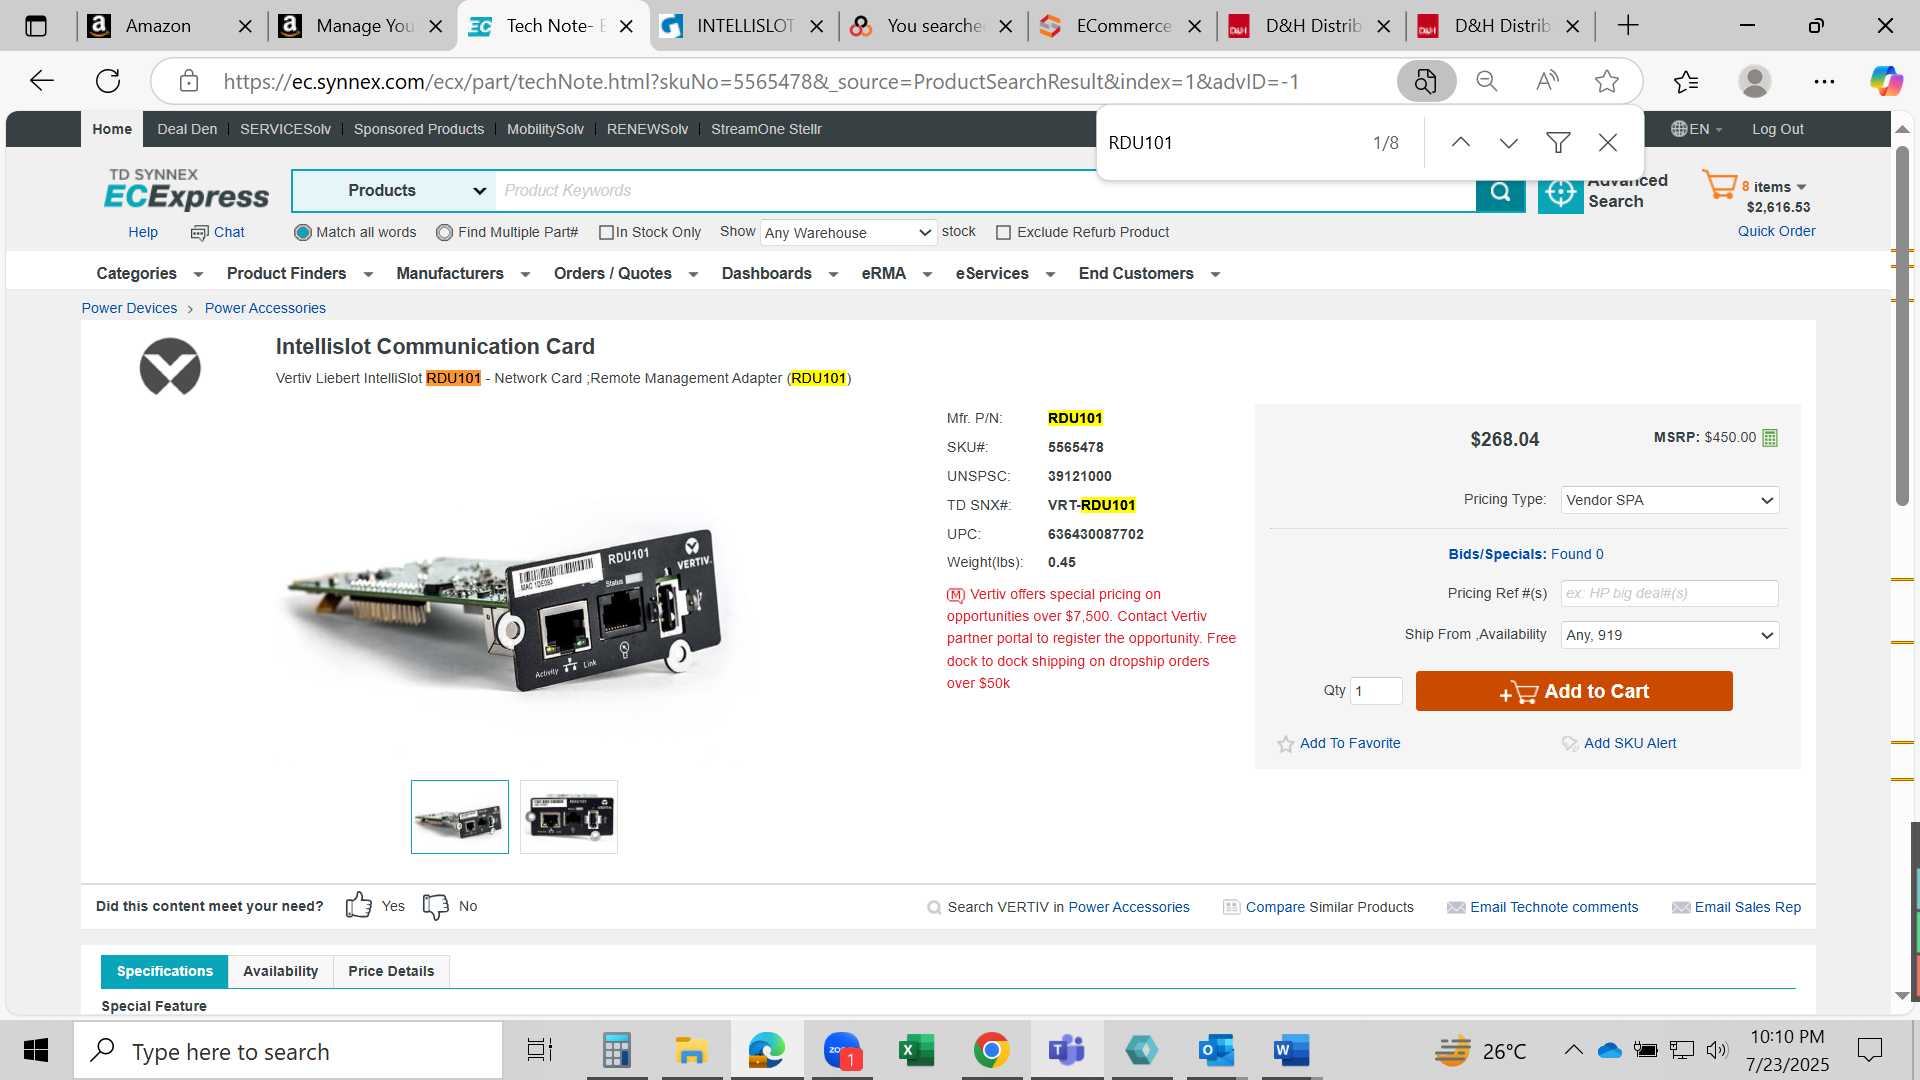Open Ship From Availability dropdown
Viewport: 1920px width, 1080px height.
click(1670, 635)
